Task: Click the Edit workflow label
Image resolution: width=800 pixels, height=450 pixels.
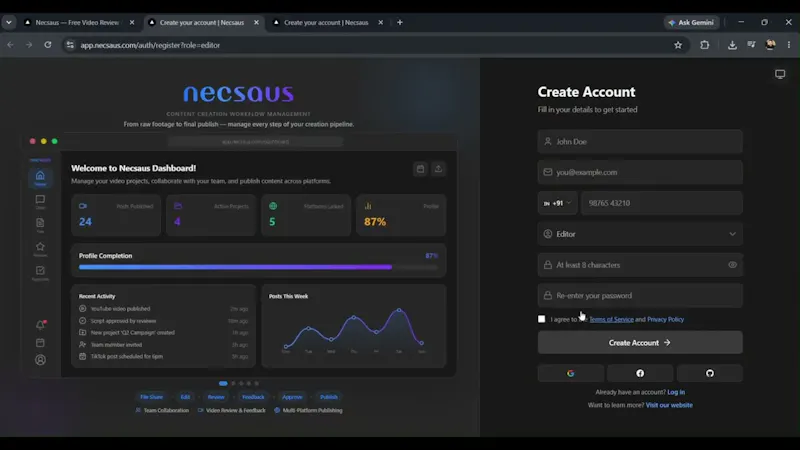Action: [185, 397]
